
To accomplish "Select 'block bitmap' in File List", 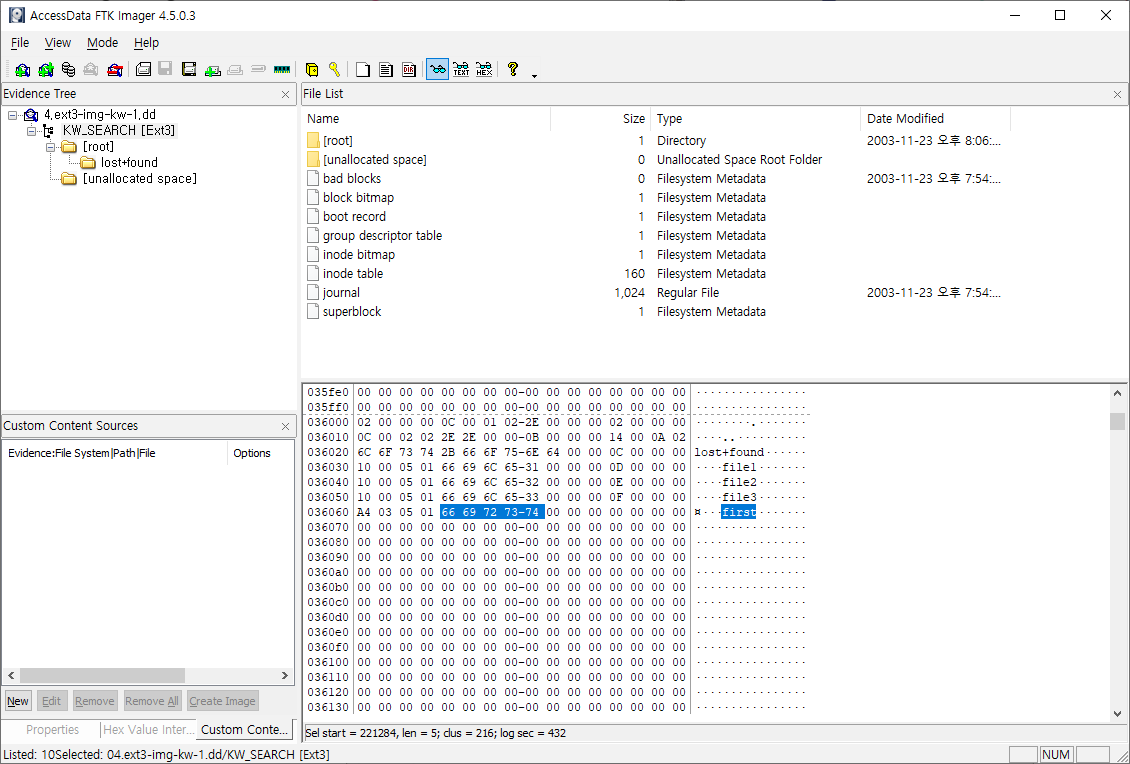I will [x=358, y=197].
